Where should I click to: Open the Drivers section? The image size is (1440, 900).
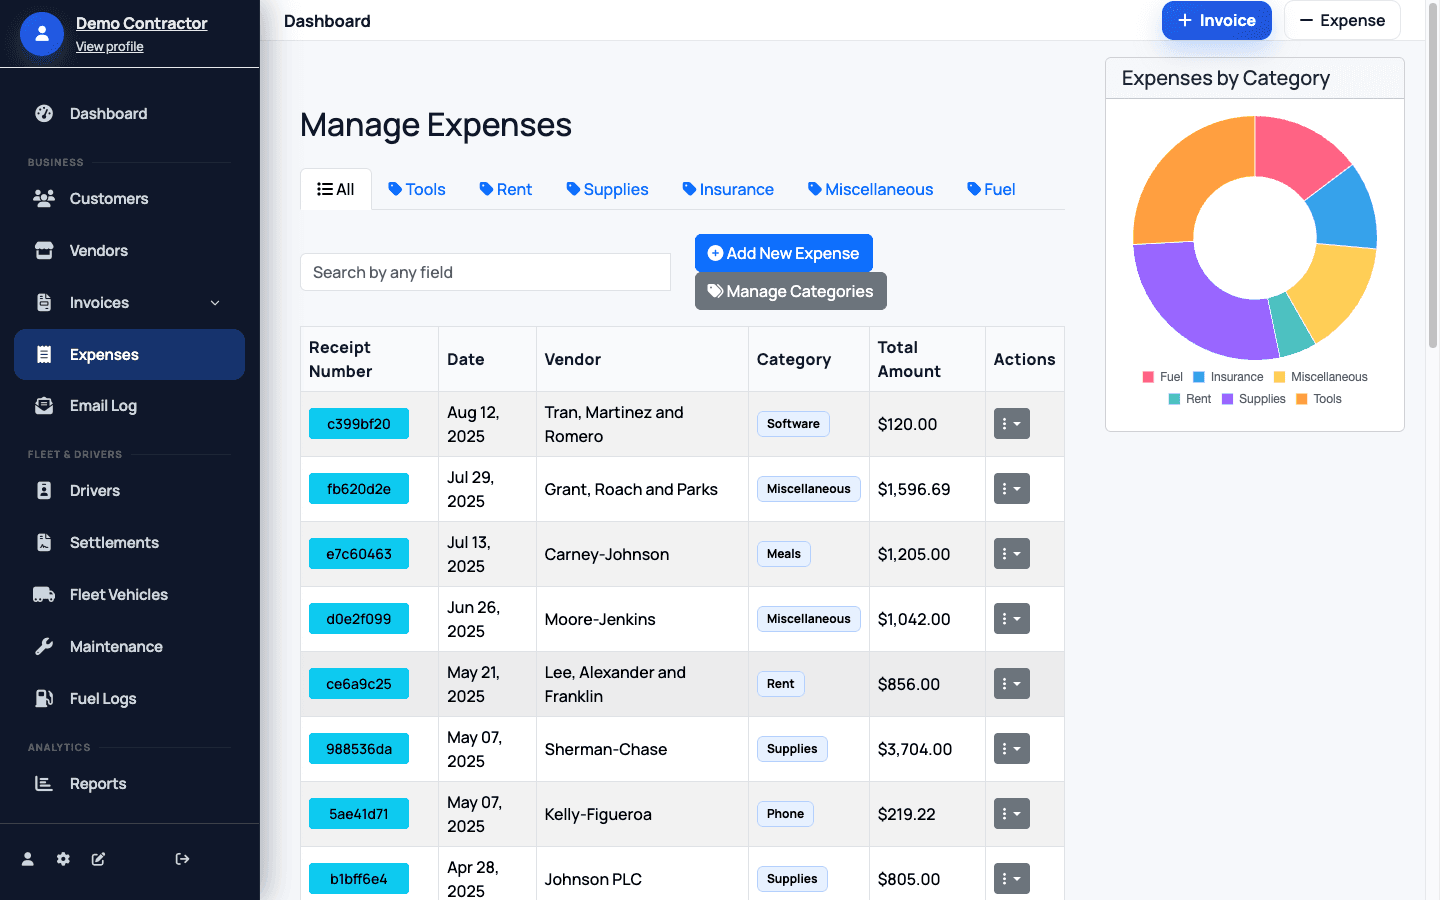[129, 491]
